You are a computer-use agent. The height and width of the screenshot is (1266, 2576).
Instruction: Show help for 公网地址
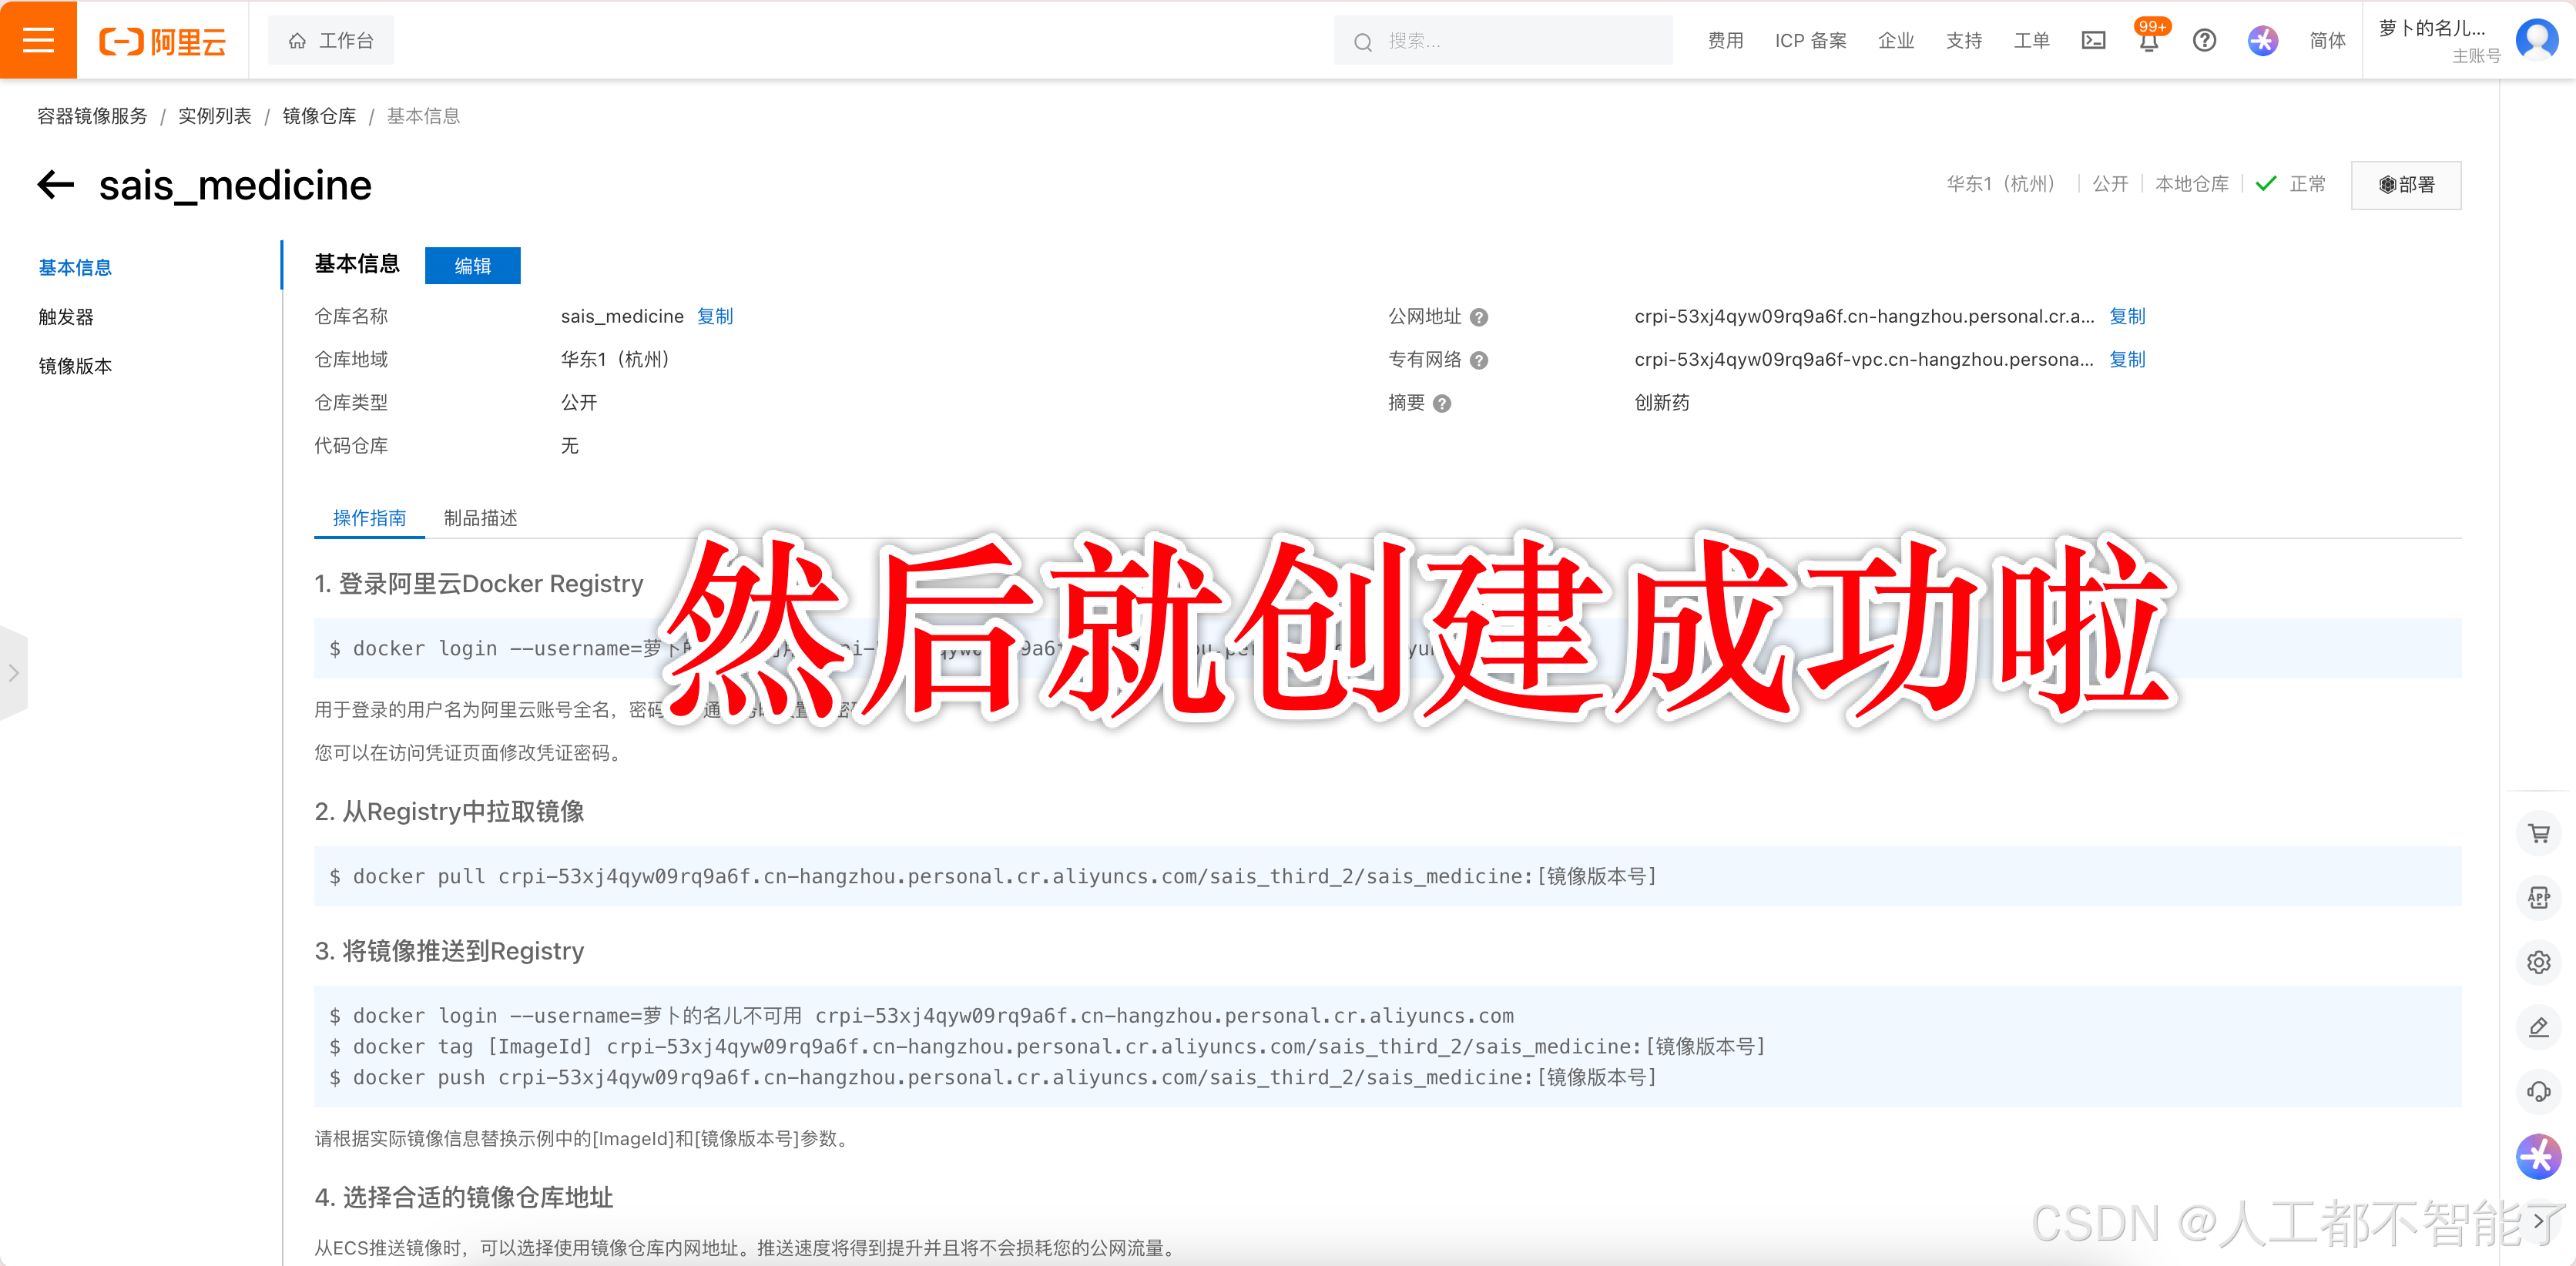(x=1479, y=318)
